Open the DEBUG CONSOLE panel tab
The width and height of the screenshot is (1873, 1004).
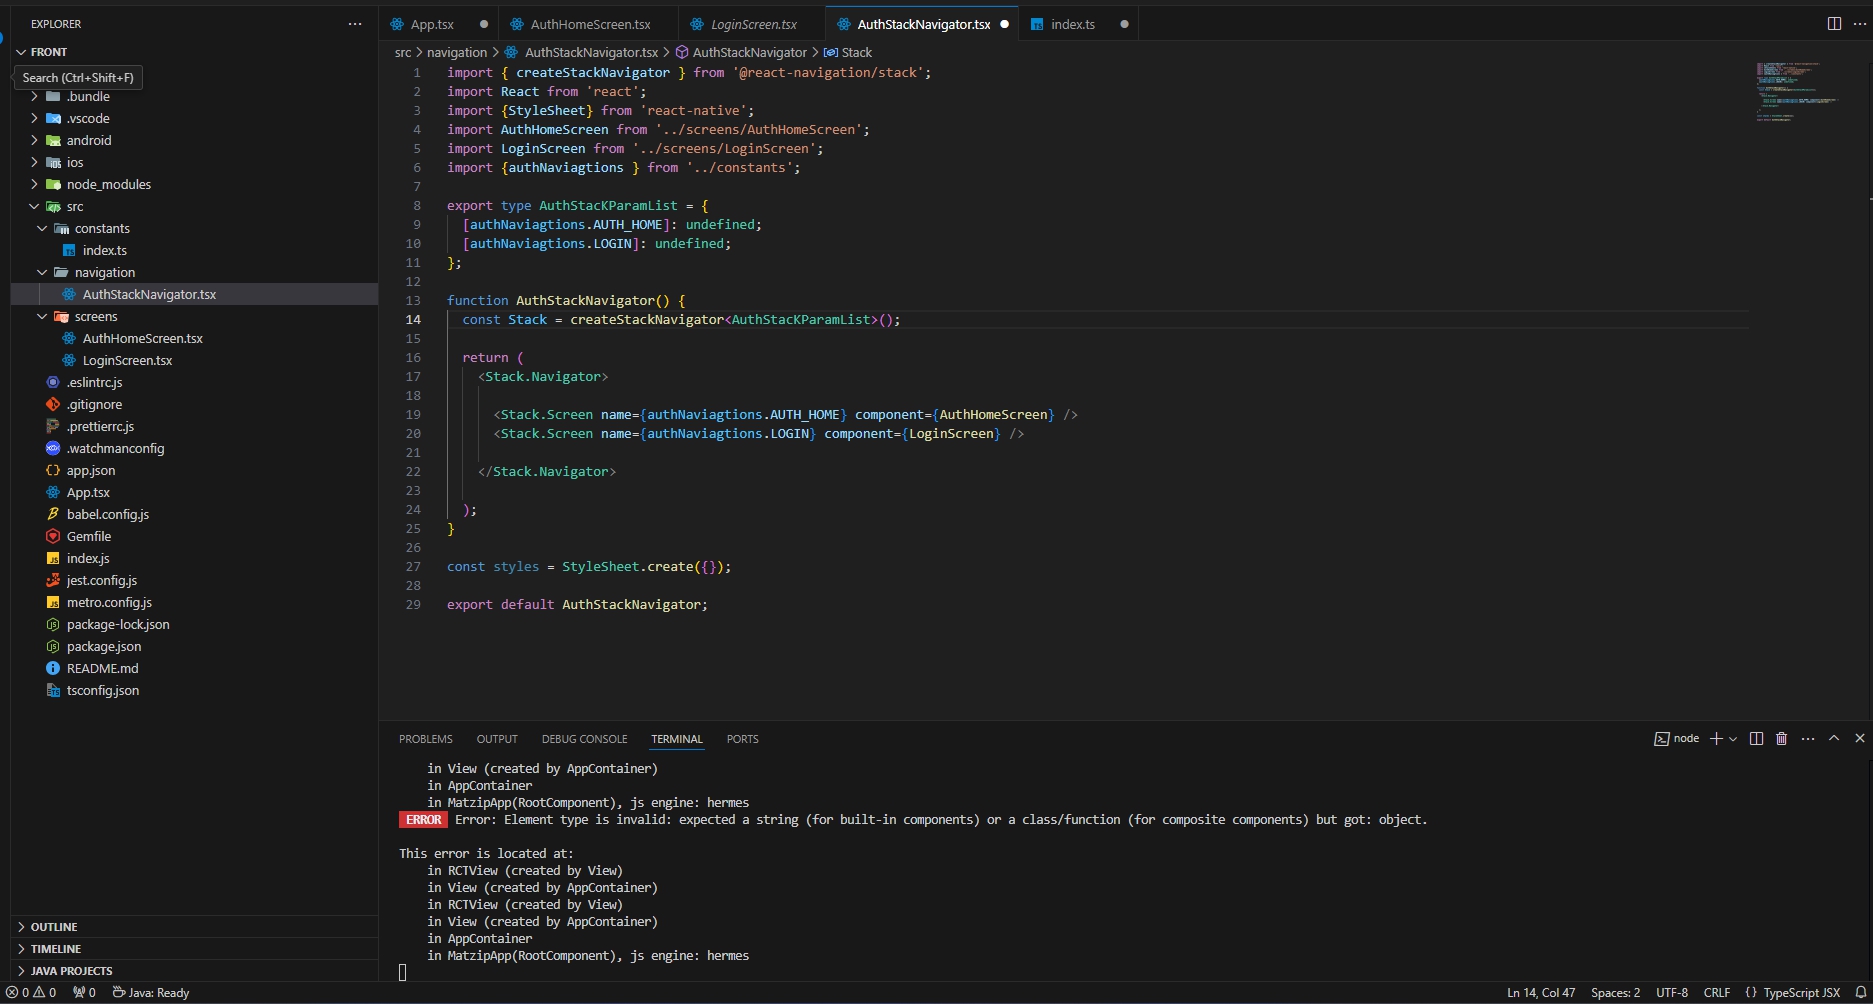coord(585,739)
